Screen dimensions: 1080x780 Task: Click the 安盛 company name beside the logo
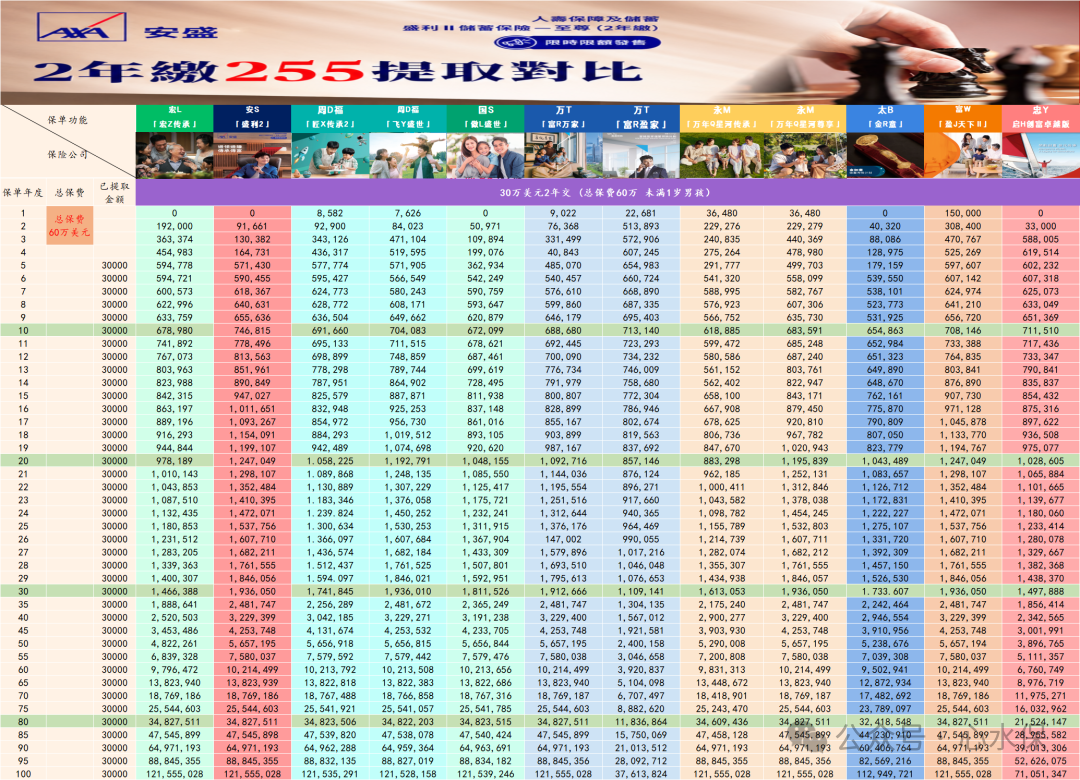point(180,32)
